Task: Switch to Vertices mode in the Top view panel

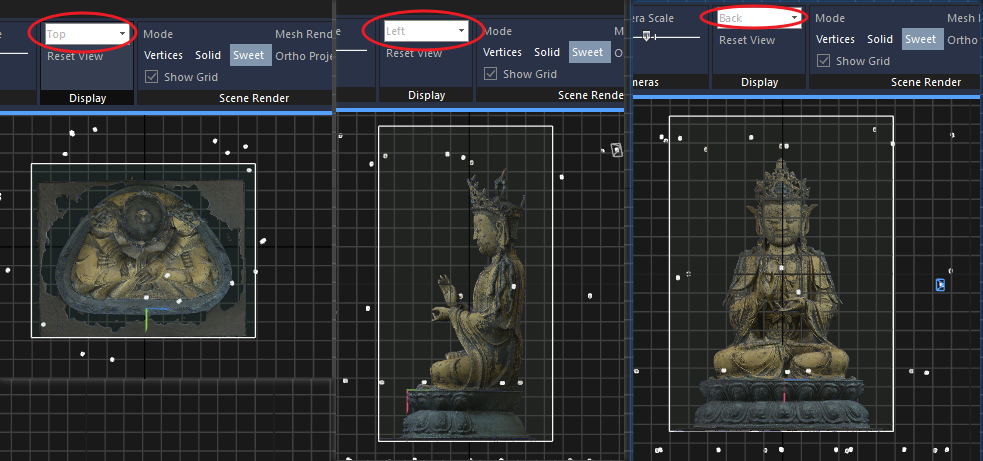Action: (163, 55)
